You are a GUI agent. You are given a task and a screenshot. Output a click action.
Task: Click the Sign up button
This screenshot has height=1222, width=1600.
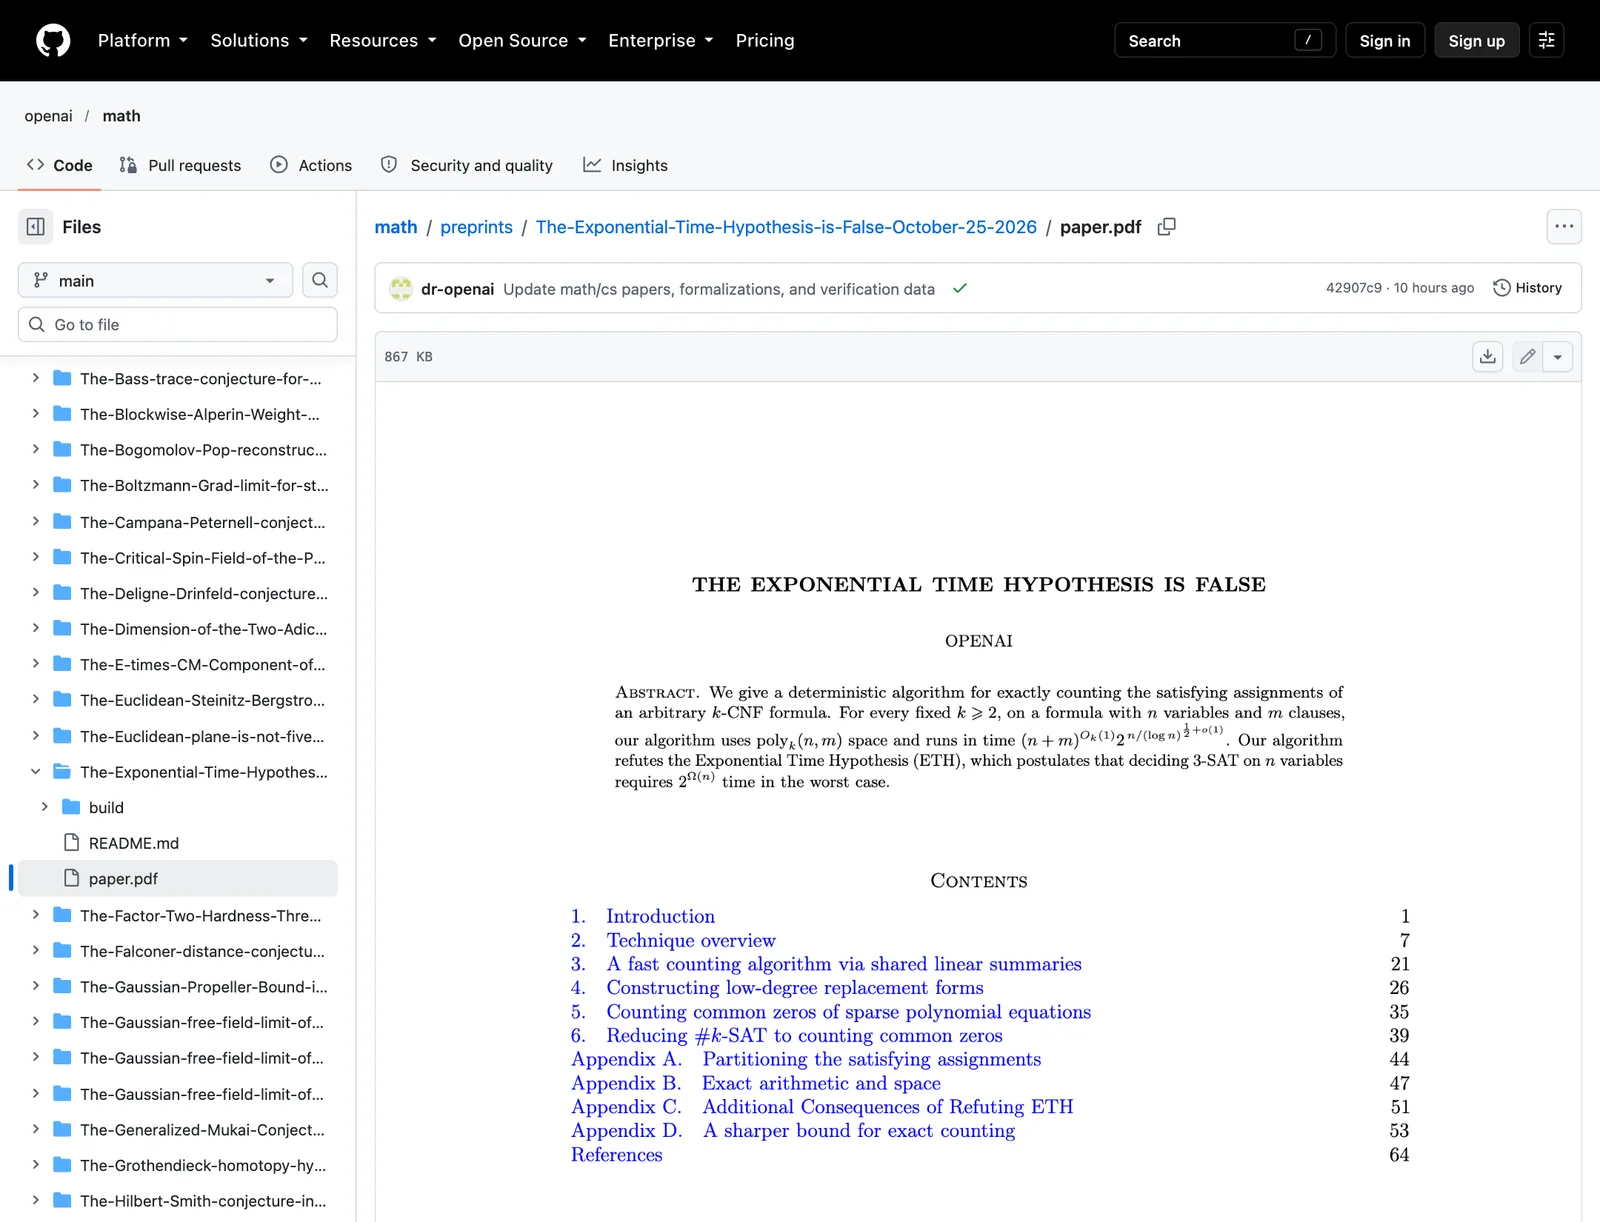(1476, 41)
